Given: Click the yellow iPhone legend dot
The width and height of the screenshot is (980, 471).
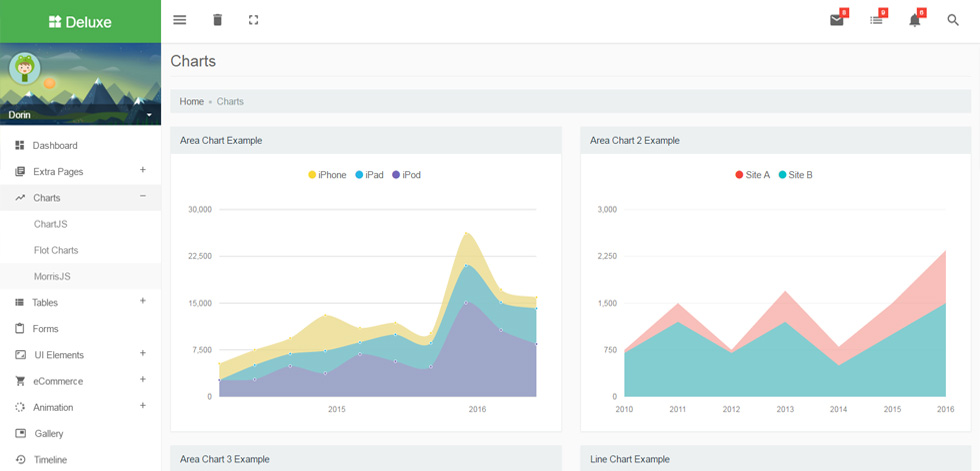Looking at the screenshot, I should point(312,175).
